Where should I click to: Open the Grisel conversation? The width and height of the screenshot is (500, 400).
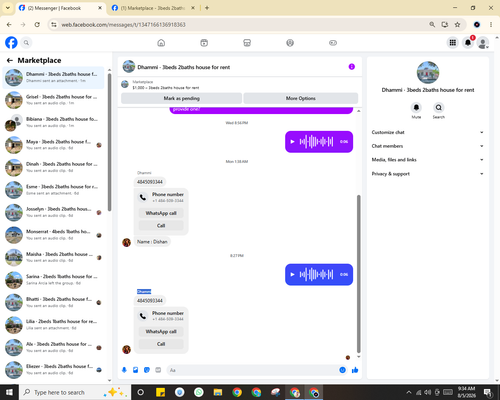[53, 100]
